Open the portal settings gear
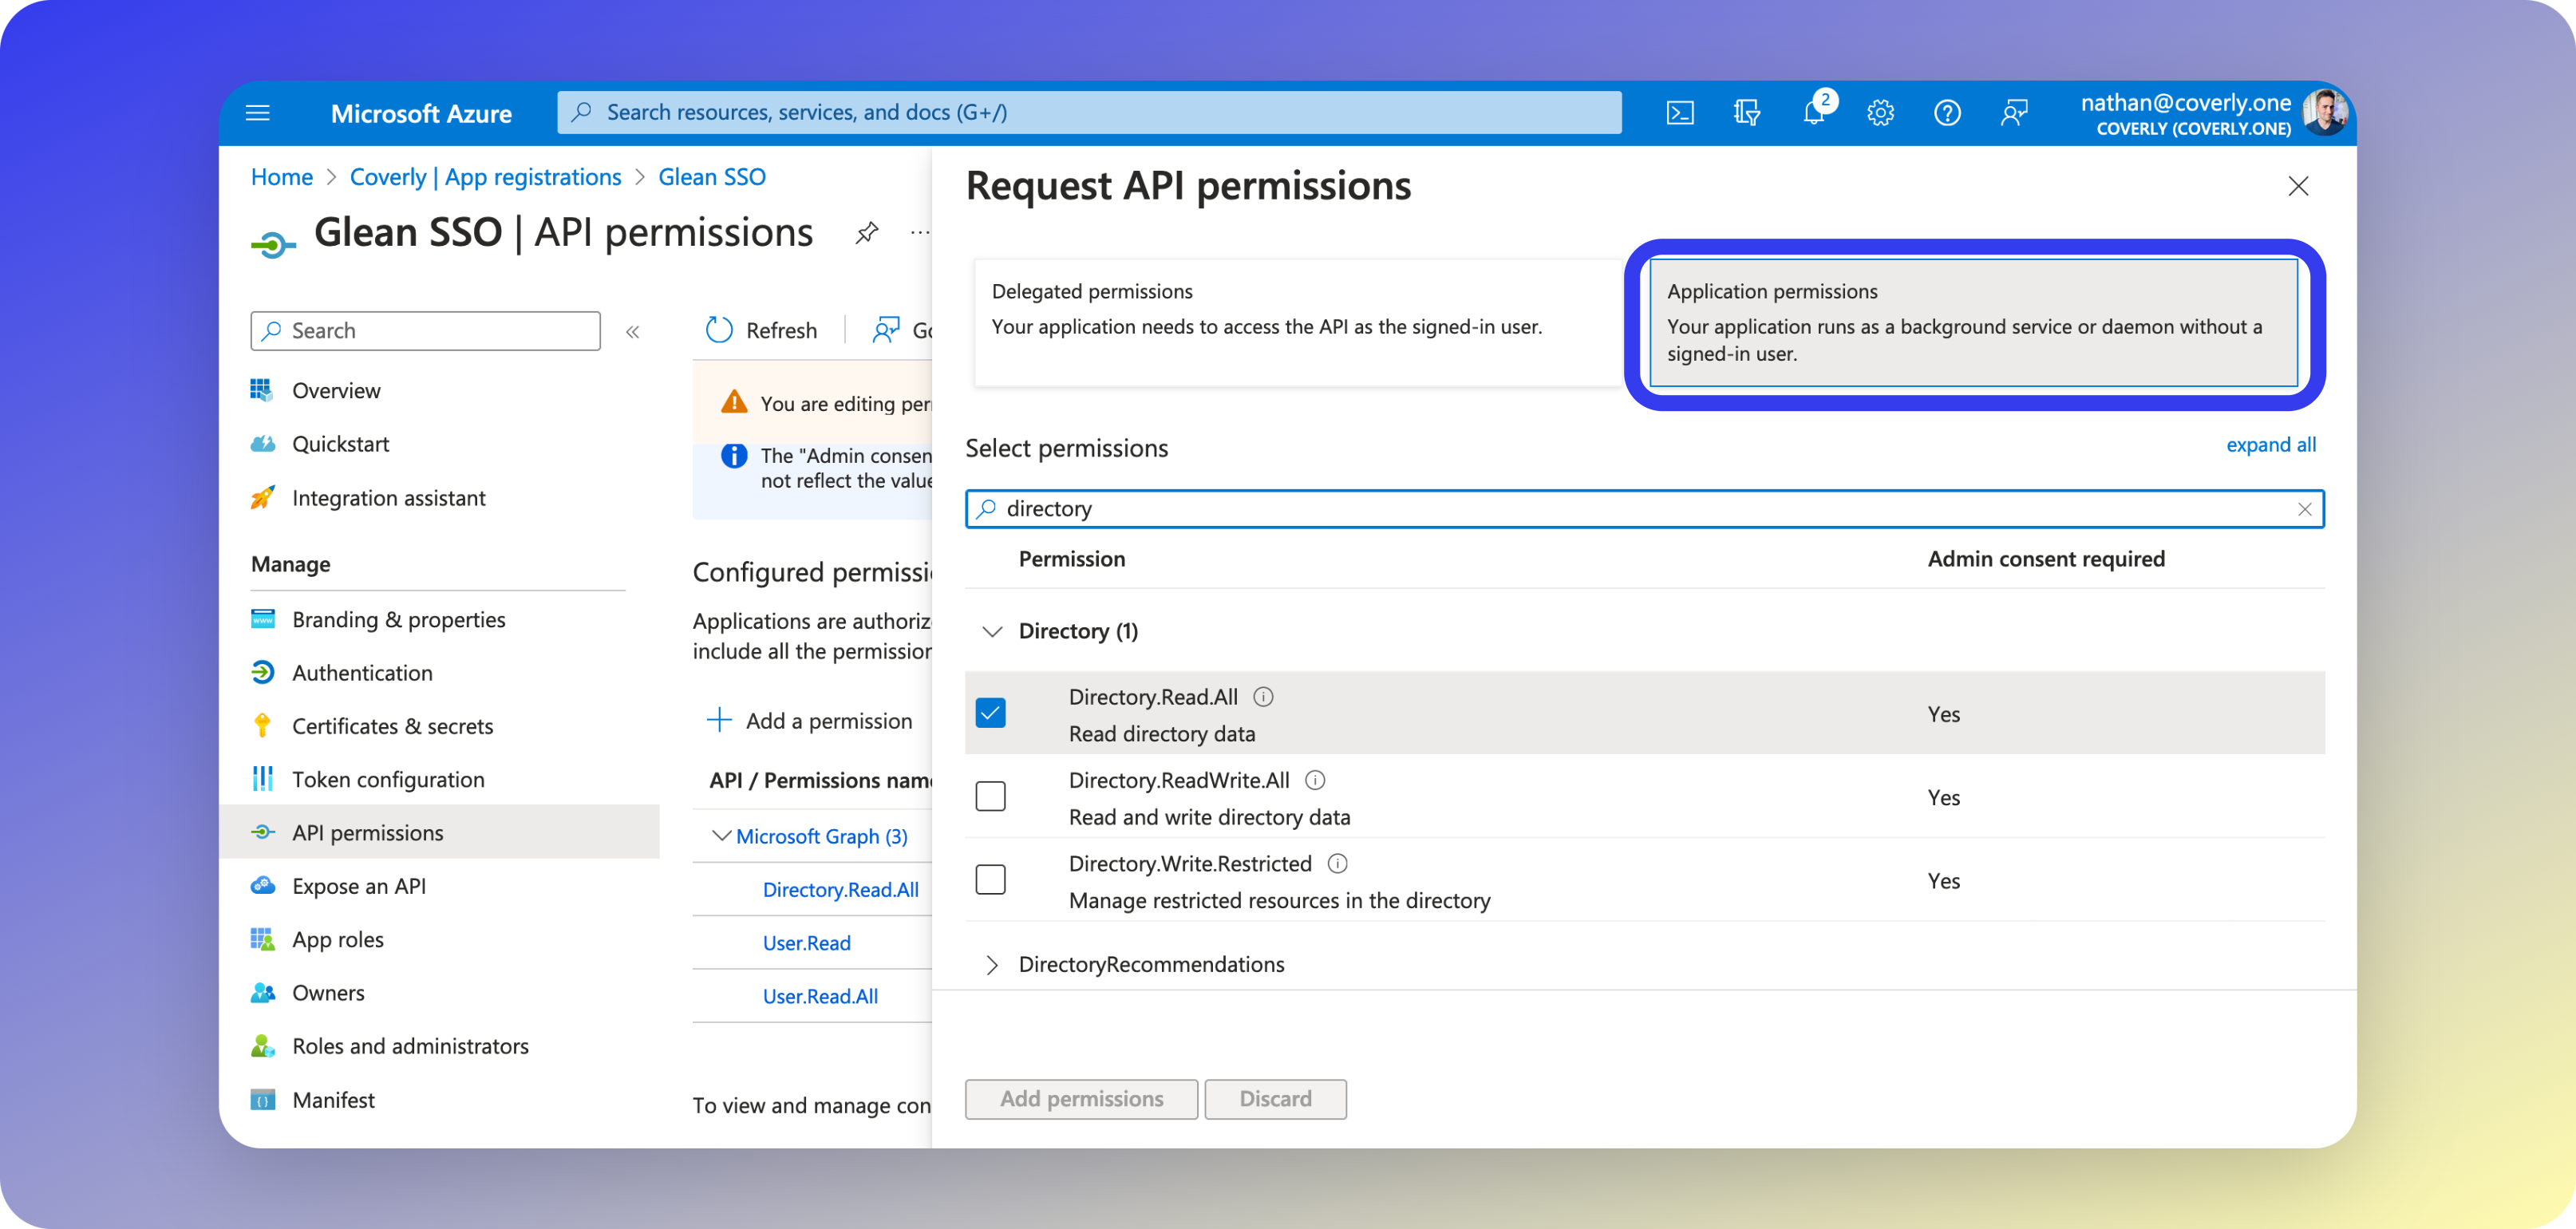The width and height of the screenshot is (2576, 1229). point(1881,112)
